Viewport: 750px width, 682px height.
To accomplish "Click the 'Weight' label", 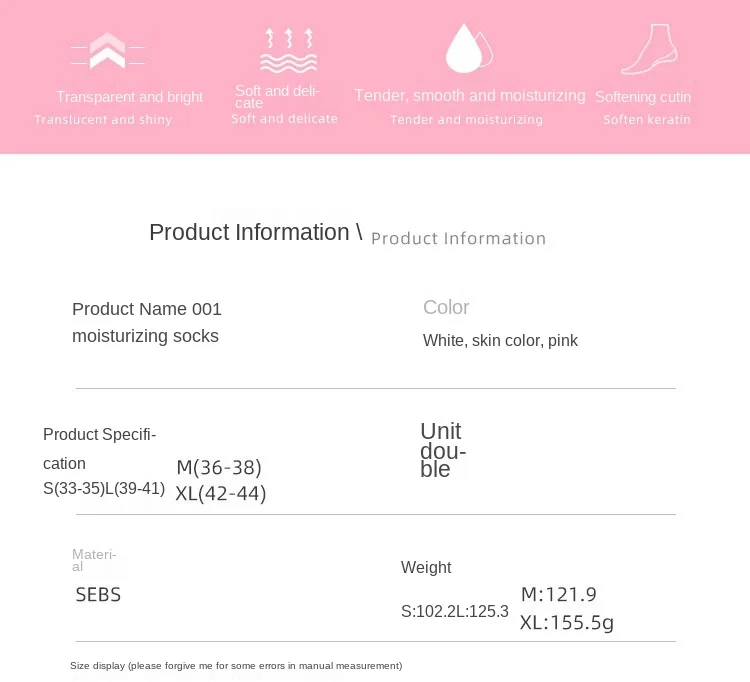I will pyautogui.click(x=426, y=567).
